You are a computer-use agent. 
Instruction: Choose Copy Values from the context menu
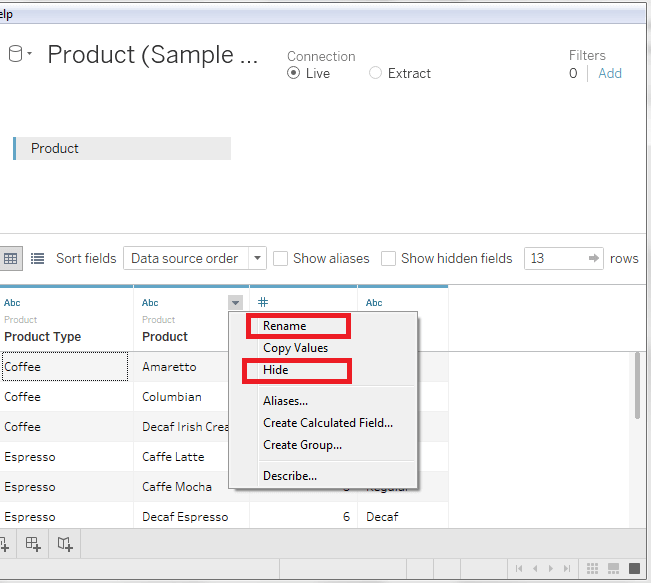[295, 348]
